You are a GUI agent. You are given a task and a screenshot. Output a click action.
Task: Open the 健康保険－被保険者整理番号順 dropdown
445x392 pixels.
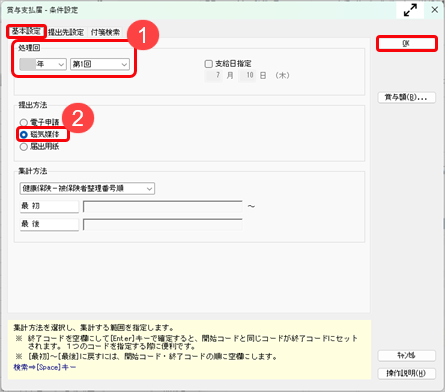coord(87,189)
